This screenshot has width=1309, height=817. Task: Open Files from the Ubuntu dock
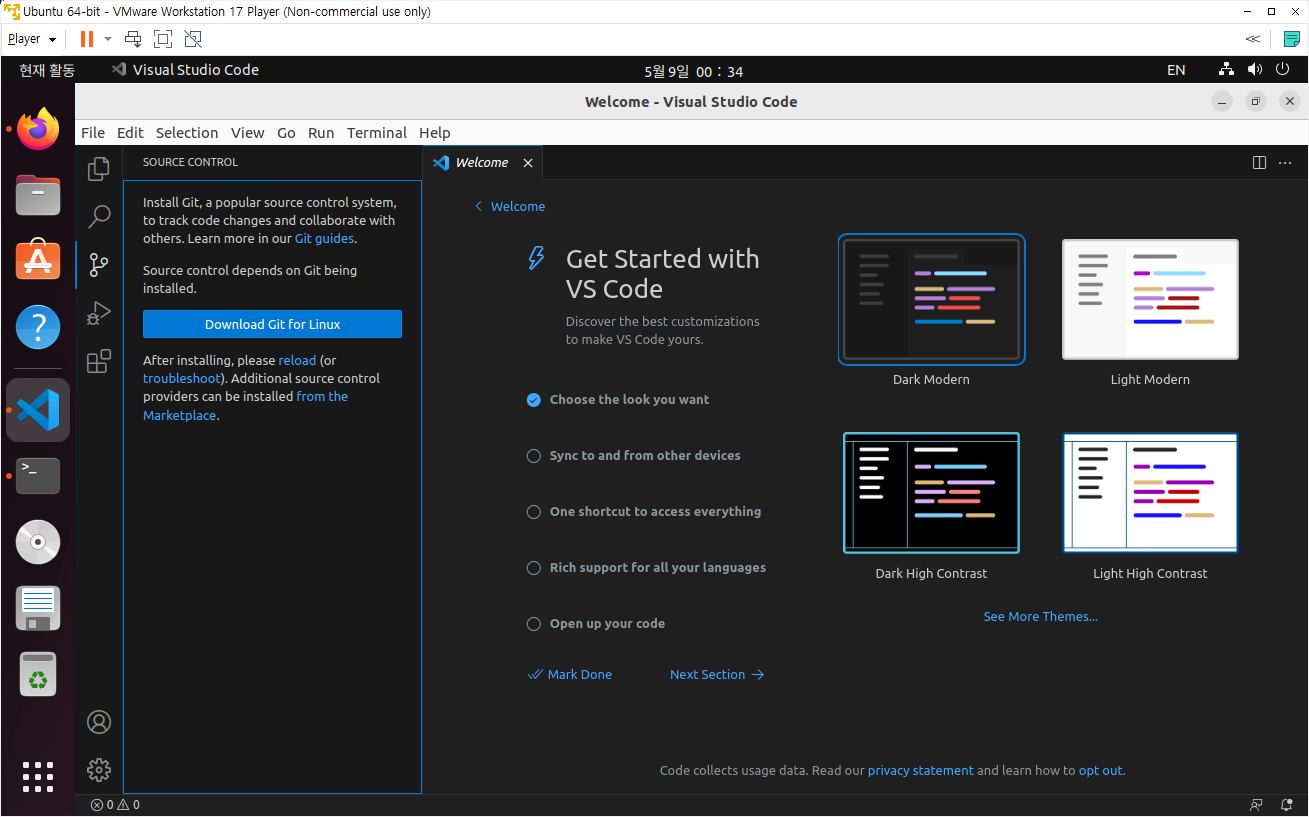(x=38, y=195)
